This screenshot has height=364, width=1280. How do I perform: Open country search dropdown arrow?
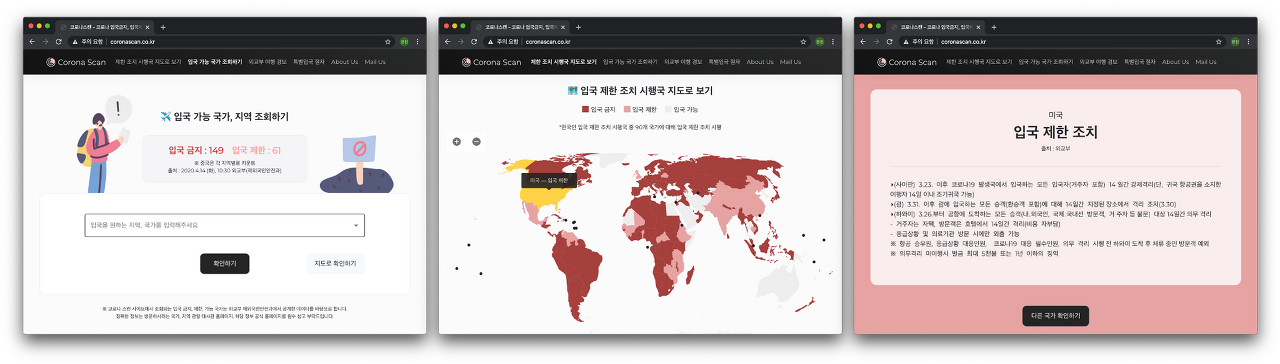click(355, 225)
